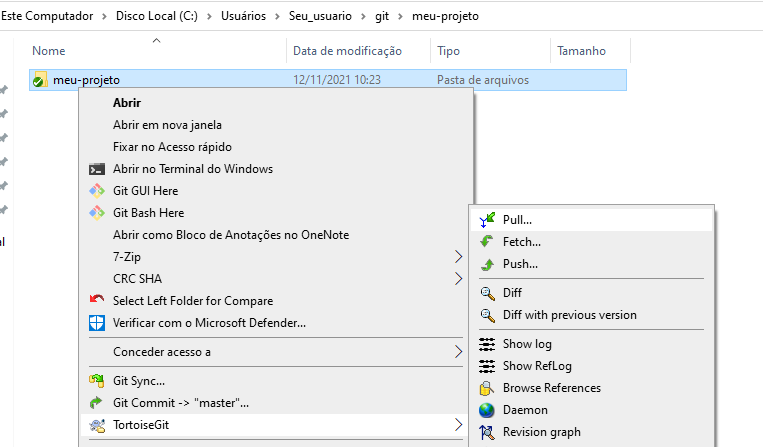Expand the Conceder acesso a submenu arrow

pyautogui.click(x=458, y=352)
